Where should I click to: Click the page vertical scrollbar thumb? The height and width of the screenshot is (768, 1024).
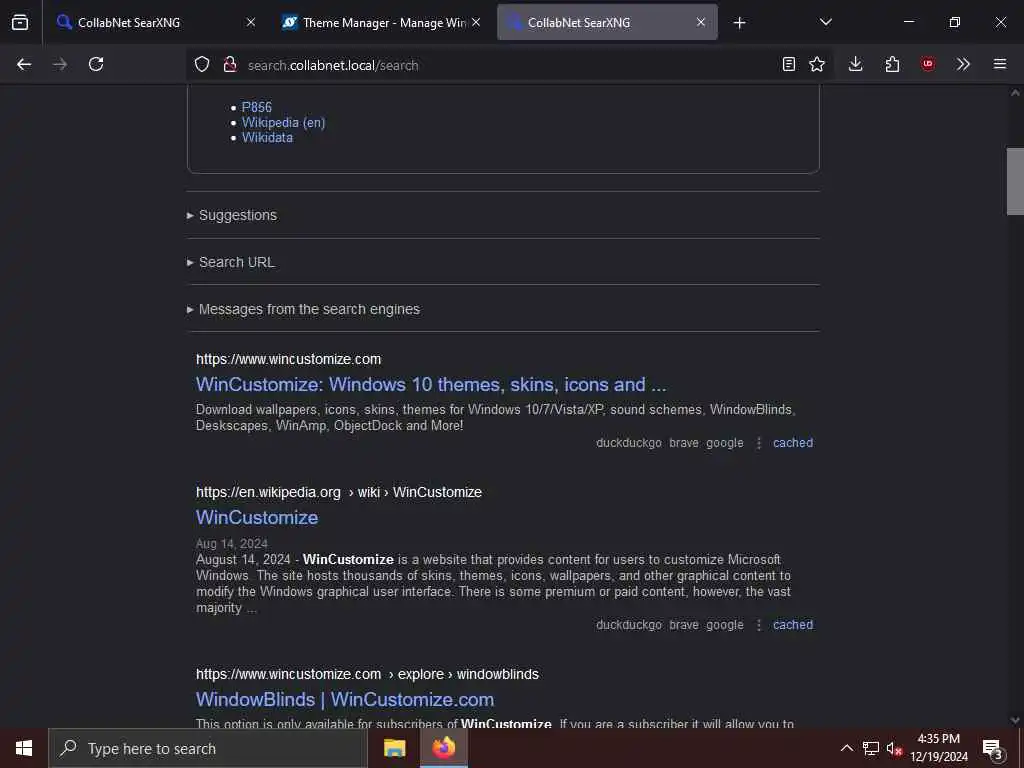point(1015,181)
